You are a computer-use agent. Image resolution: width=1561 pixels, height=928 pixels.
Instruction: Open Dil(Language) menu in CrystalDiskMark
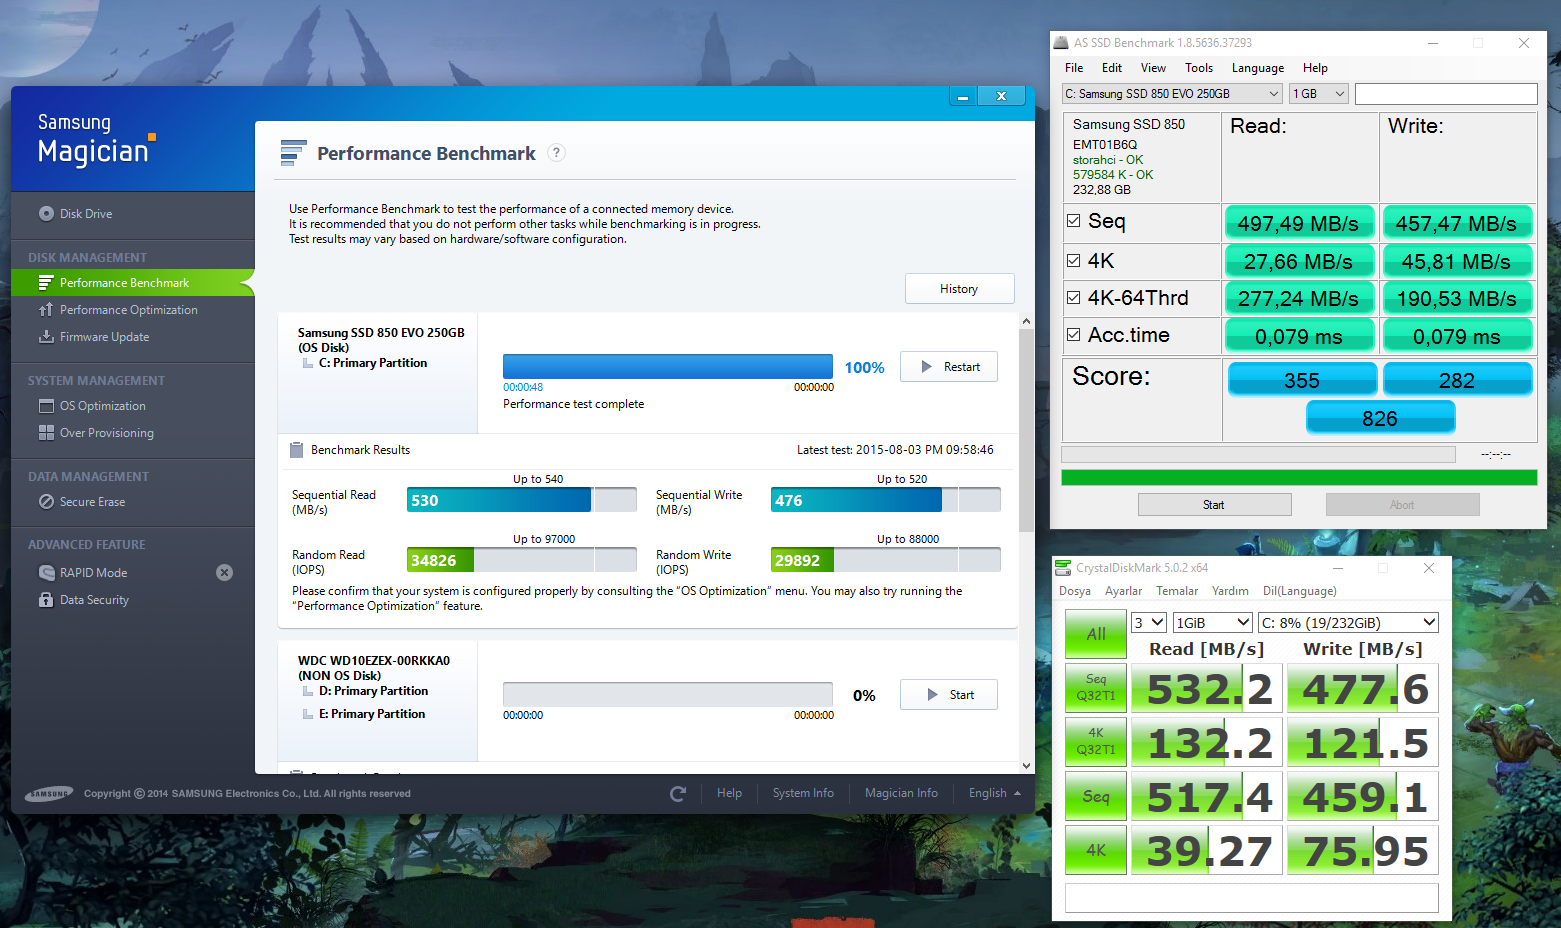[1299, 591]
